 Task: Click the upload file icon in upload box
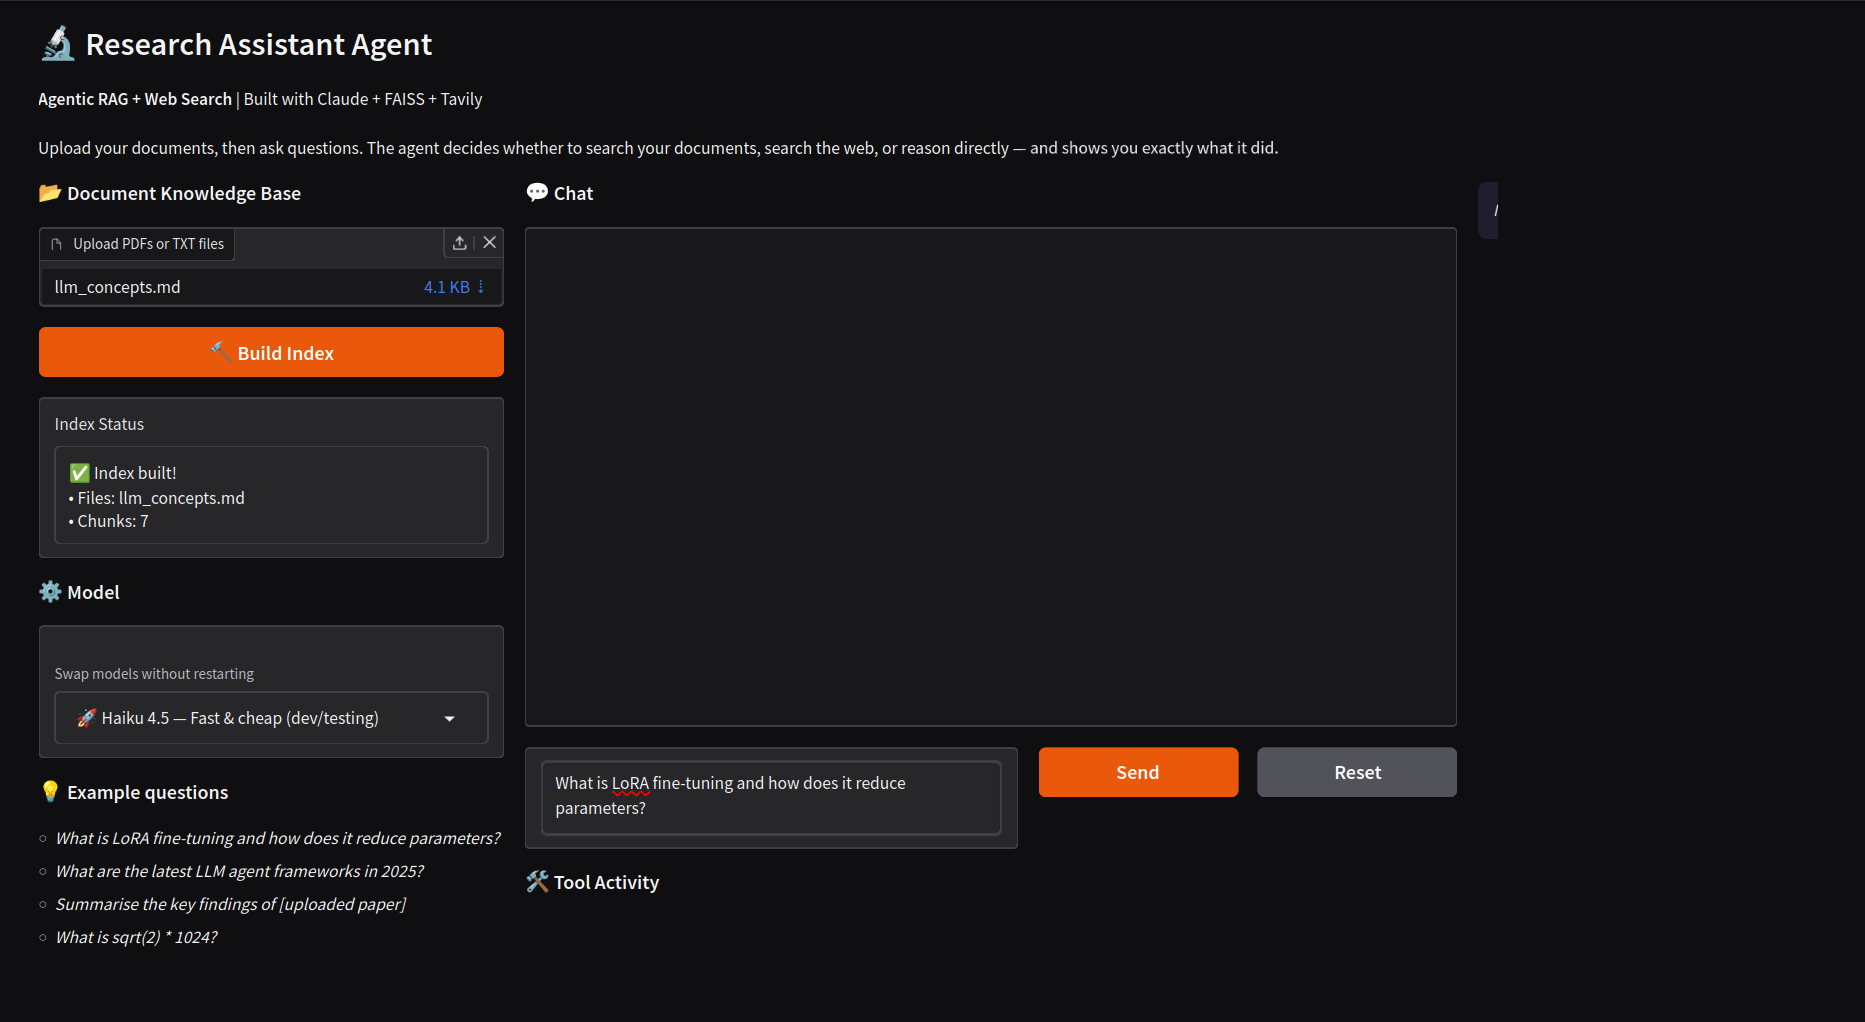459,243
